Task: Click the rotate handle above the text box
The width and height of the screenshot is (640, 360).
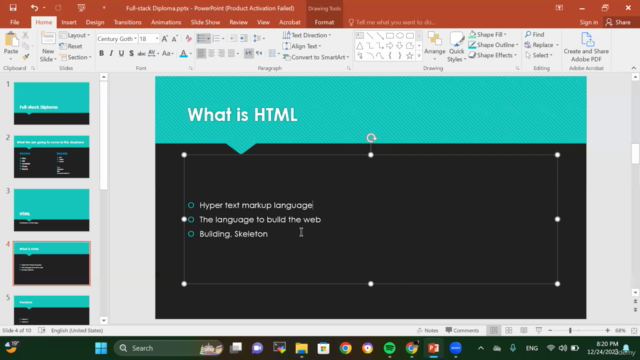Action: 371,138
